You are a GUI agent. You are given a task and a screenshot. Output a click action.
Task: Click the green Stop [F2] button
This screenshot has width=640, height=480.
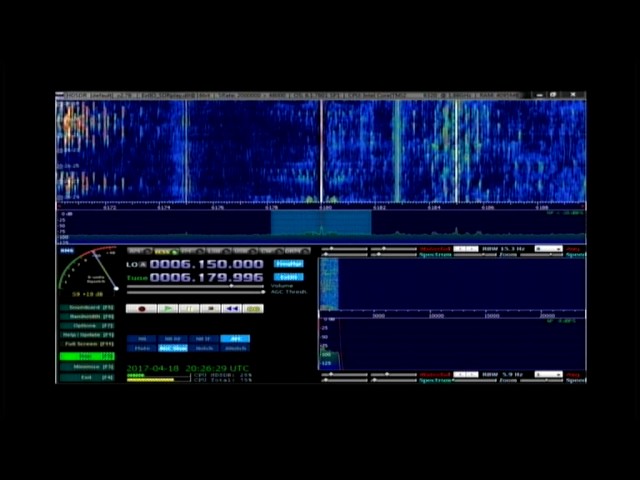tap(87, 356)
